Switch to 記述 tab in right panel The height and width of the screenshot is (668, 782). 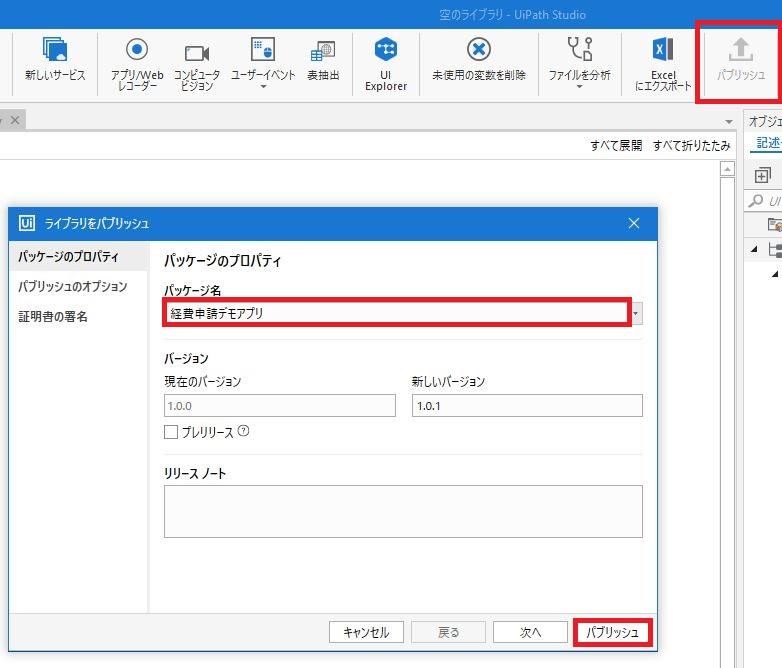[768, 143]
